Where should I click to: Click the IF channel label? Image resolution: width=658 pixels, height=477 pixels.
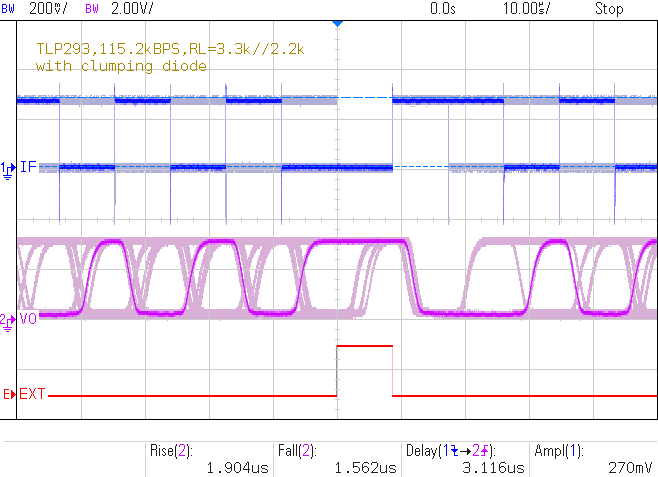point(28,167)
